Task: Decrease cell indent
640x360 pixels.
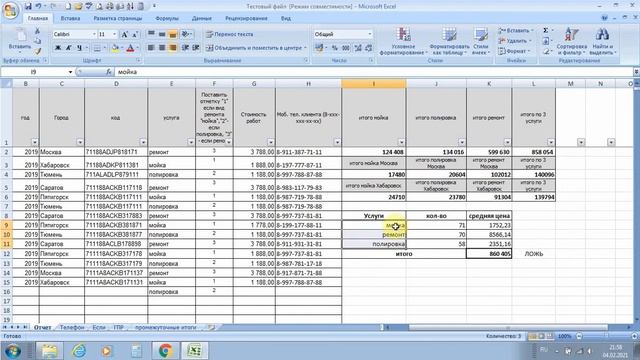Action: pyautogui.click(x=185, y=48)
